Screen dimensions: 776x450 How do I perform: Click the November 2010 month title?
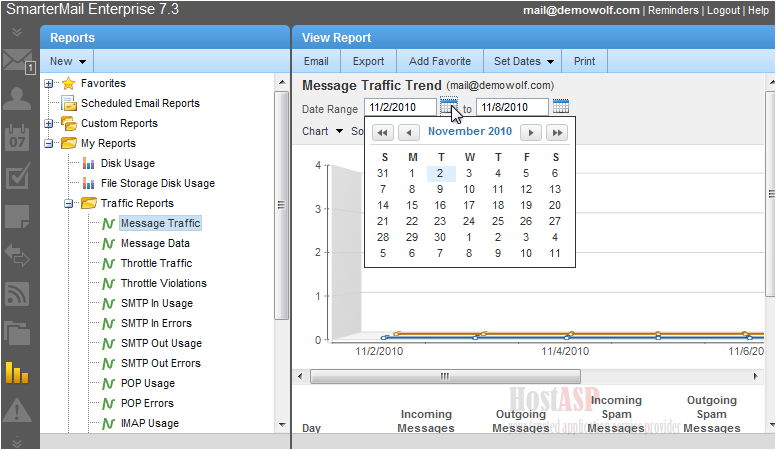point(470,132)
